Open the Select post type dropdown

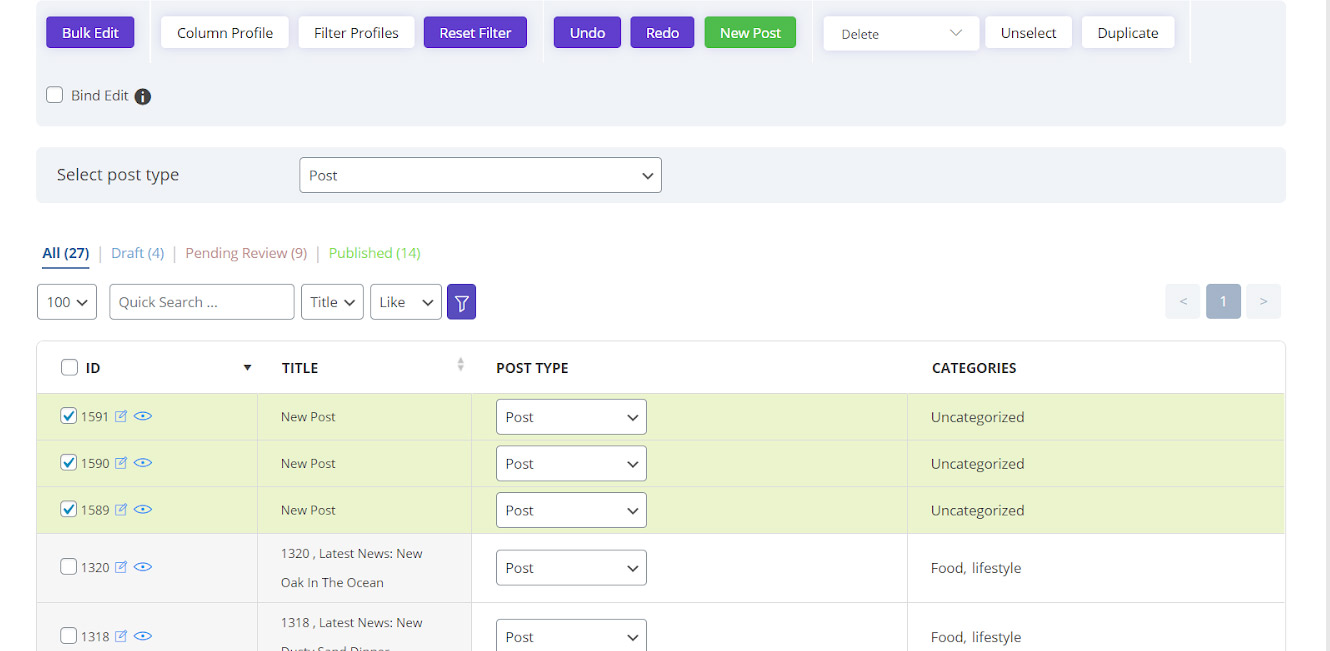coord(480,175)
